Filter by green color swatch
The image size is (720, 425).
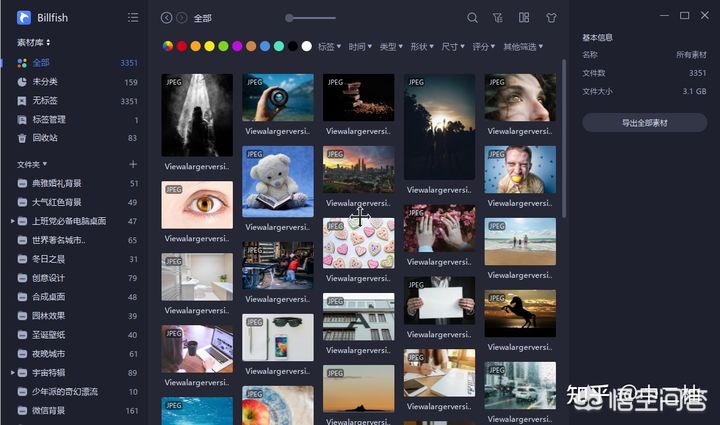coord(223,46)
